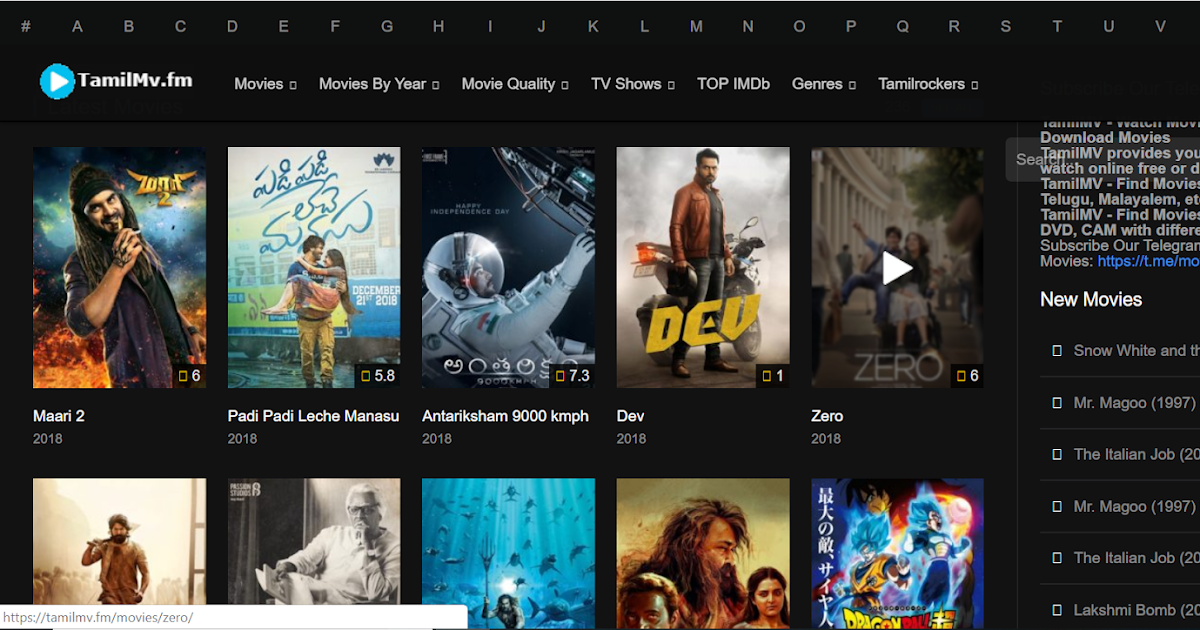
Task: Open Antariksham 9000 kmph poster
Action: pos(508,267)
